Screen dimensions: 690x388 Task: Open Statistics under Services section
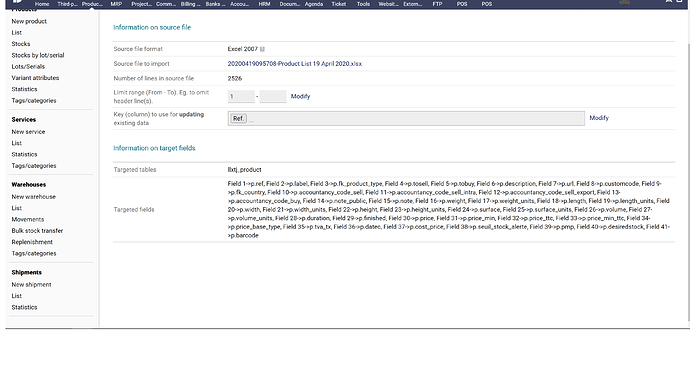24,154
